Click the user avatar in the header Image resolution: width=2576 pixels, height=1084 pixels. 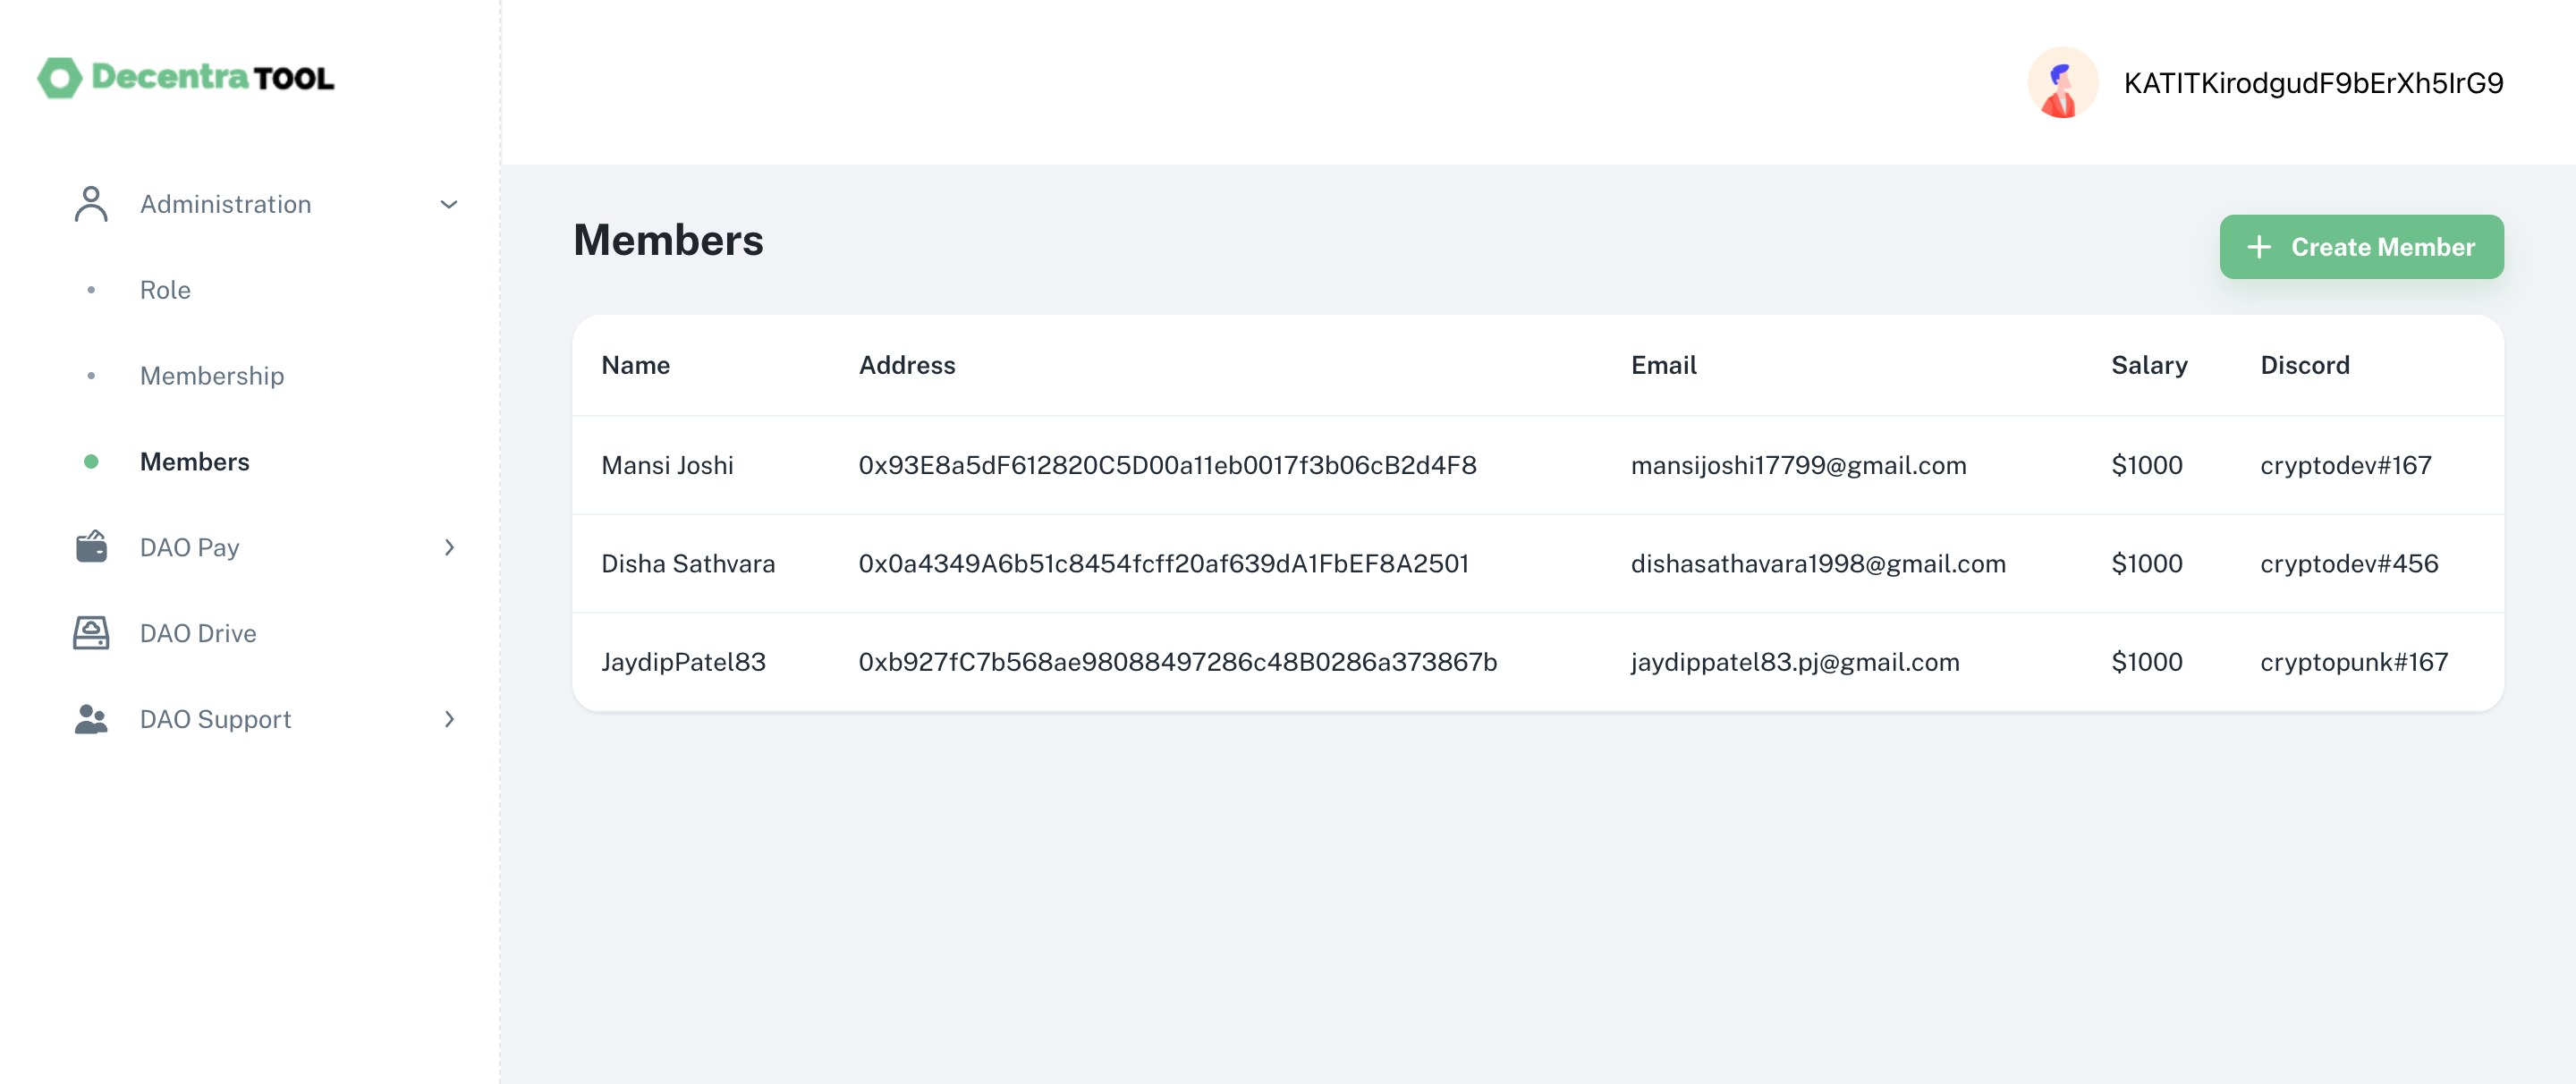point(2062,83)
